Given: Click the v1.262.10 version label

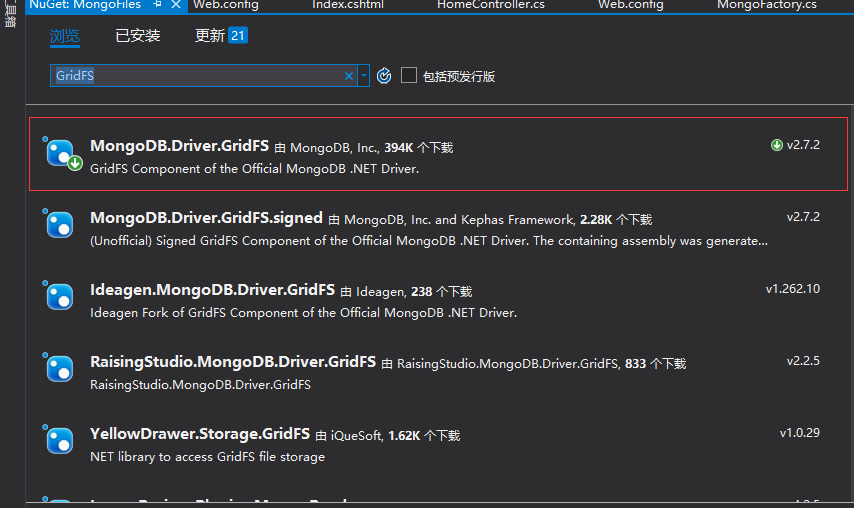Looking at the screenshot, I should tap(792, 289).
